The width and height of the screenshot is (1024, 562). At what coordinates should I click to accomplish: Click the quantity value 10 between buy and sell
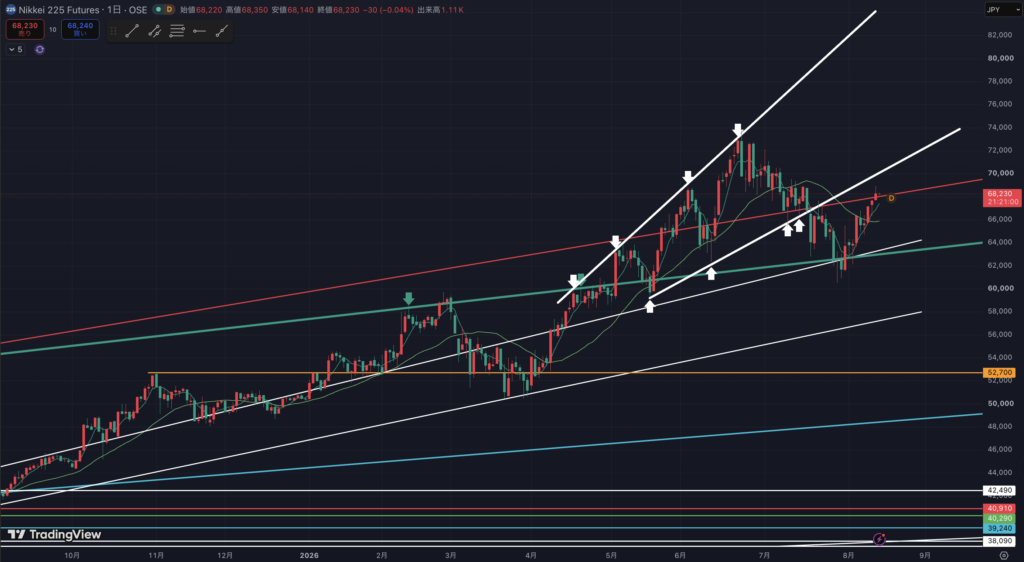pos(53,29)
